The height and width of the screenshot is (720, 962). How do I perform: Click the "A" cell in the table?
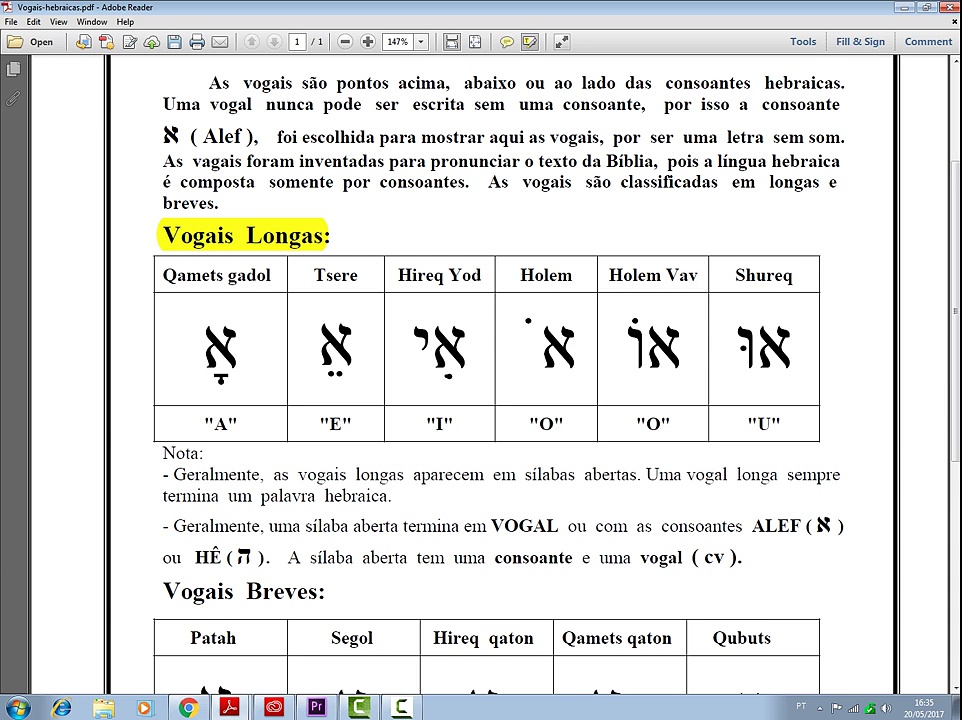click(220, 423)
